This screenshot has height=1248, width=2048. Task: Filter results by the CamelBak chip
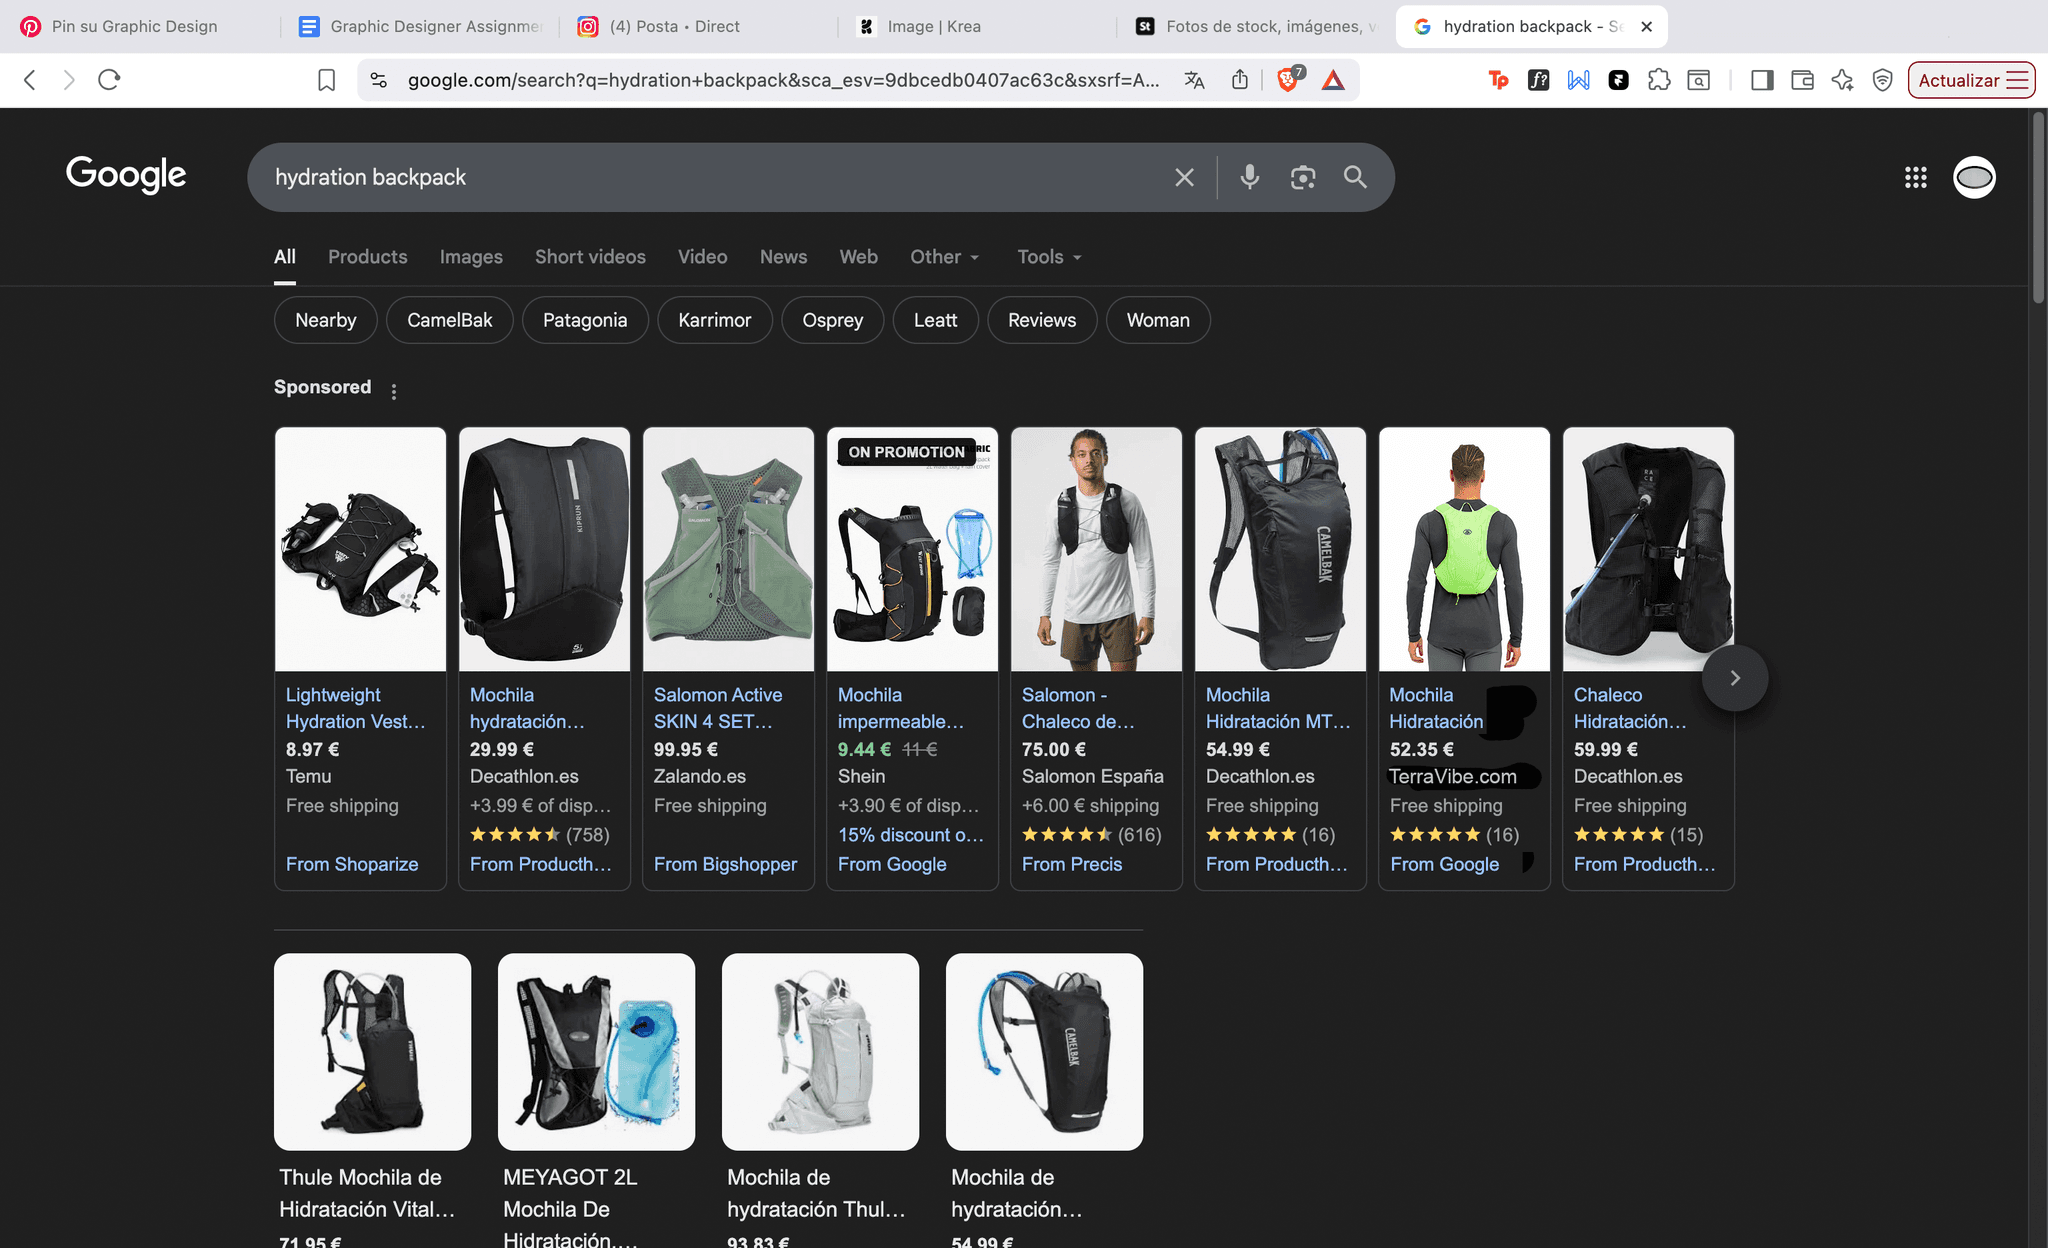tap(449, 320)
